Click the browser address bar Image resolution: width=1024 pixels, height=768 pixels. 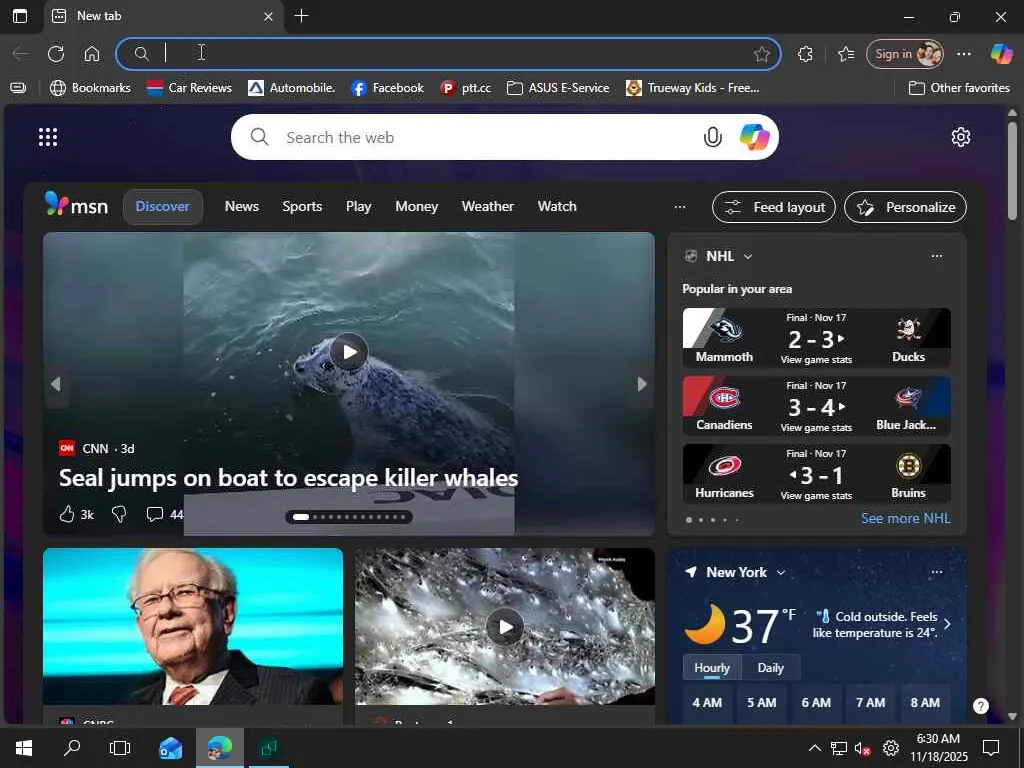point(448,54)
